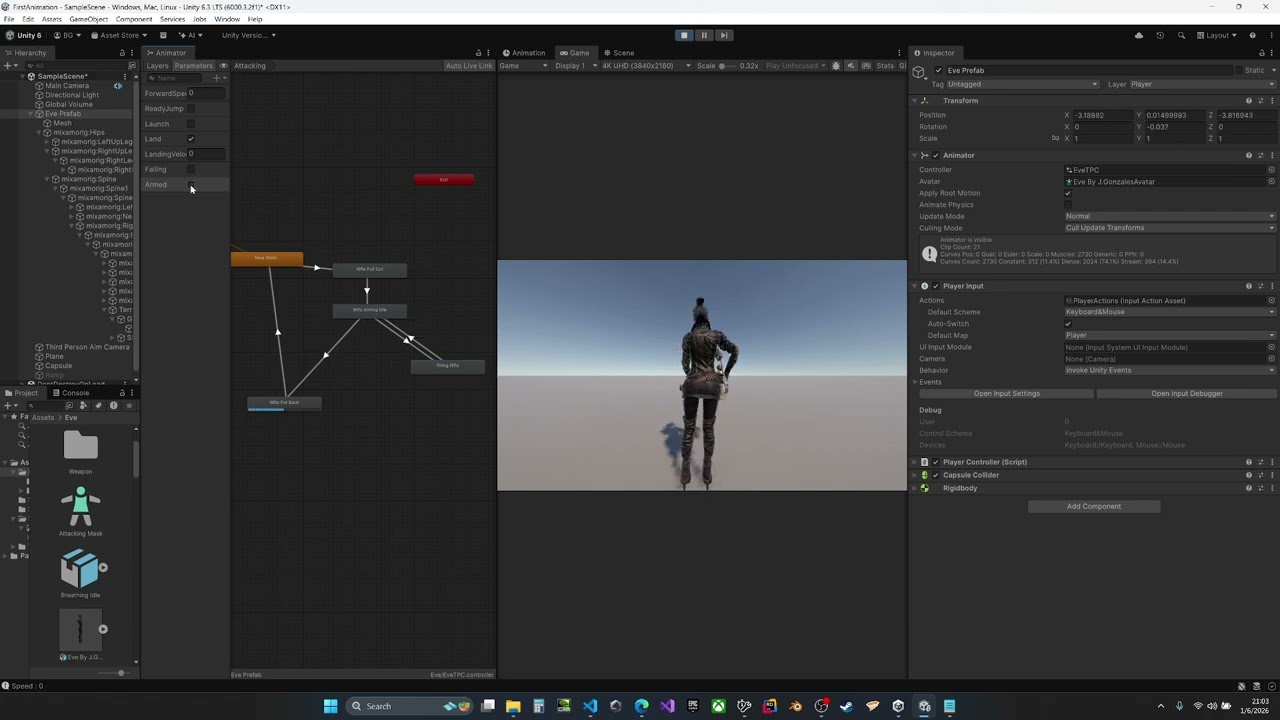
Task: Open Undo History clock icon
Action: tap(1160, 35)
